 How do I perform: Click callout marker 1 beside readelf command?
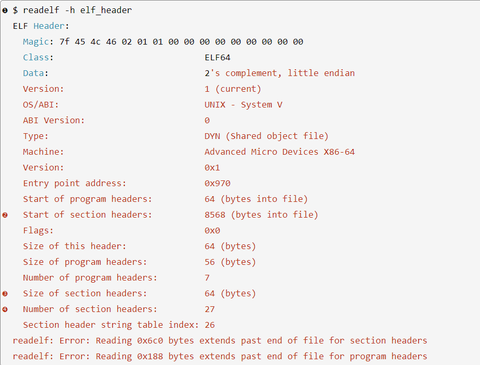5,10
